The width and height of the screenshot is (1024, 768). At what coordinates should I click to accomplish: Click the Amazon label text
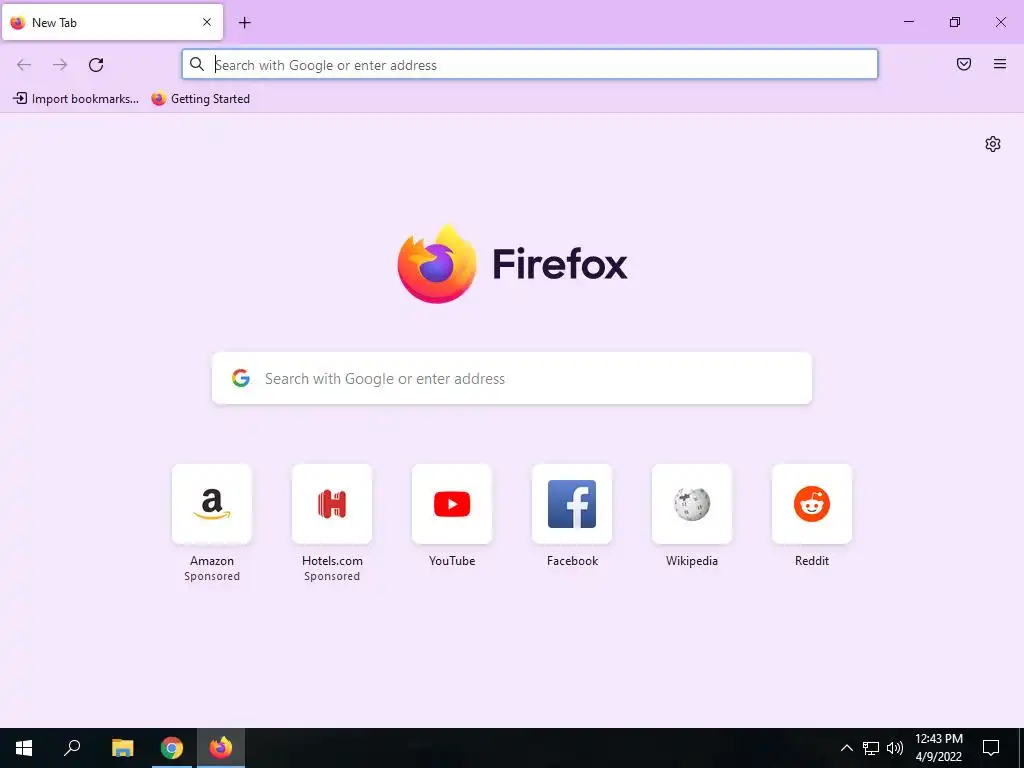coord(212,561)
